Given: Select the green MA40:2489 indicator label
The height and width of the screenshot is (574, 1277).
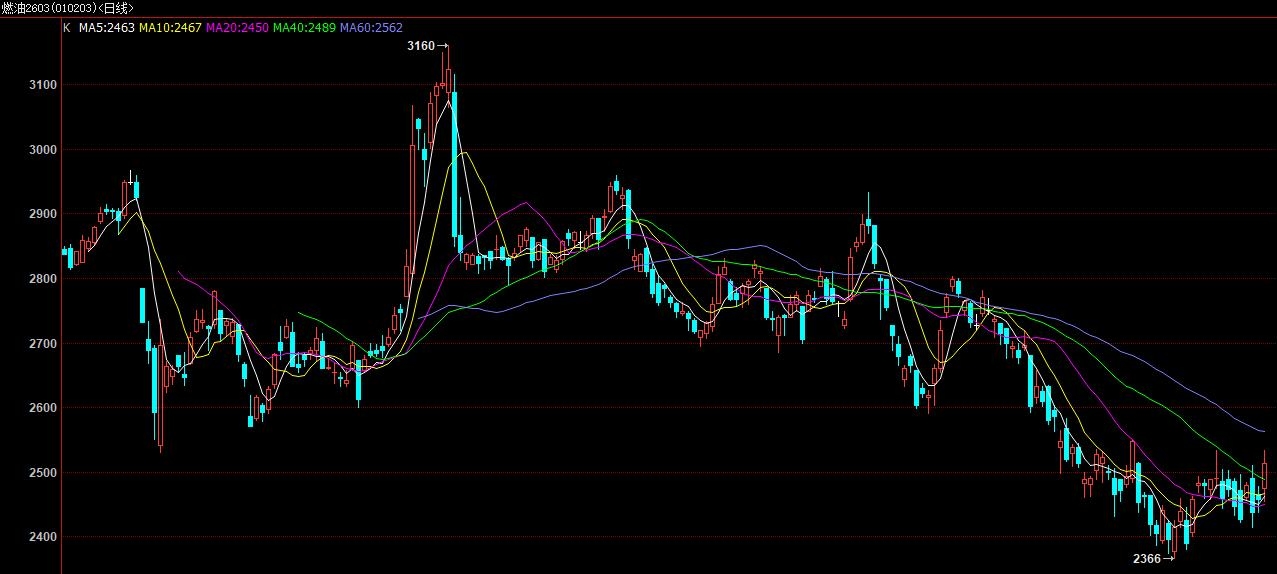Looking at the screenshot, I should point(304,28).
